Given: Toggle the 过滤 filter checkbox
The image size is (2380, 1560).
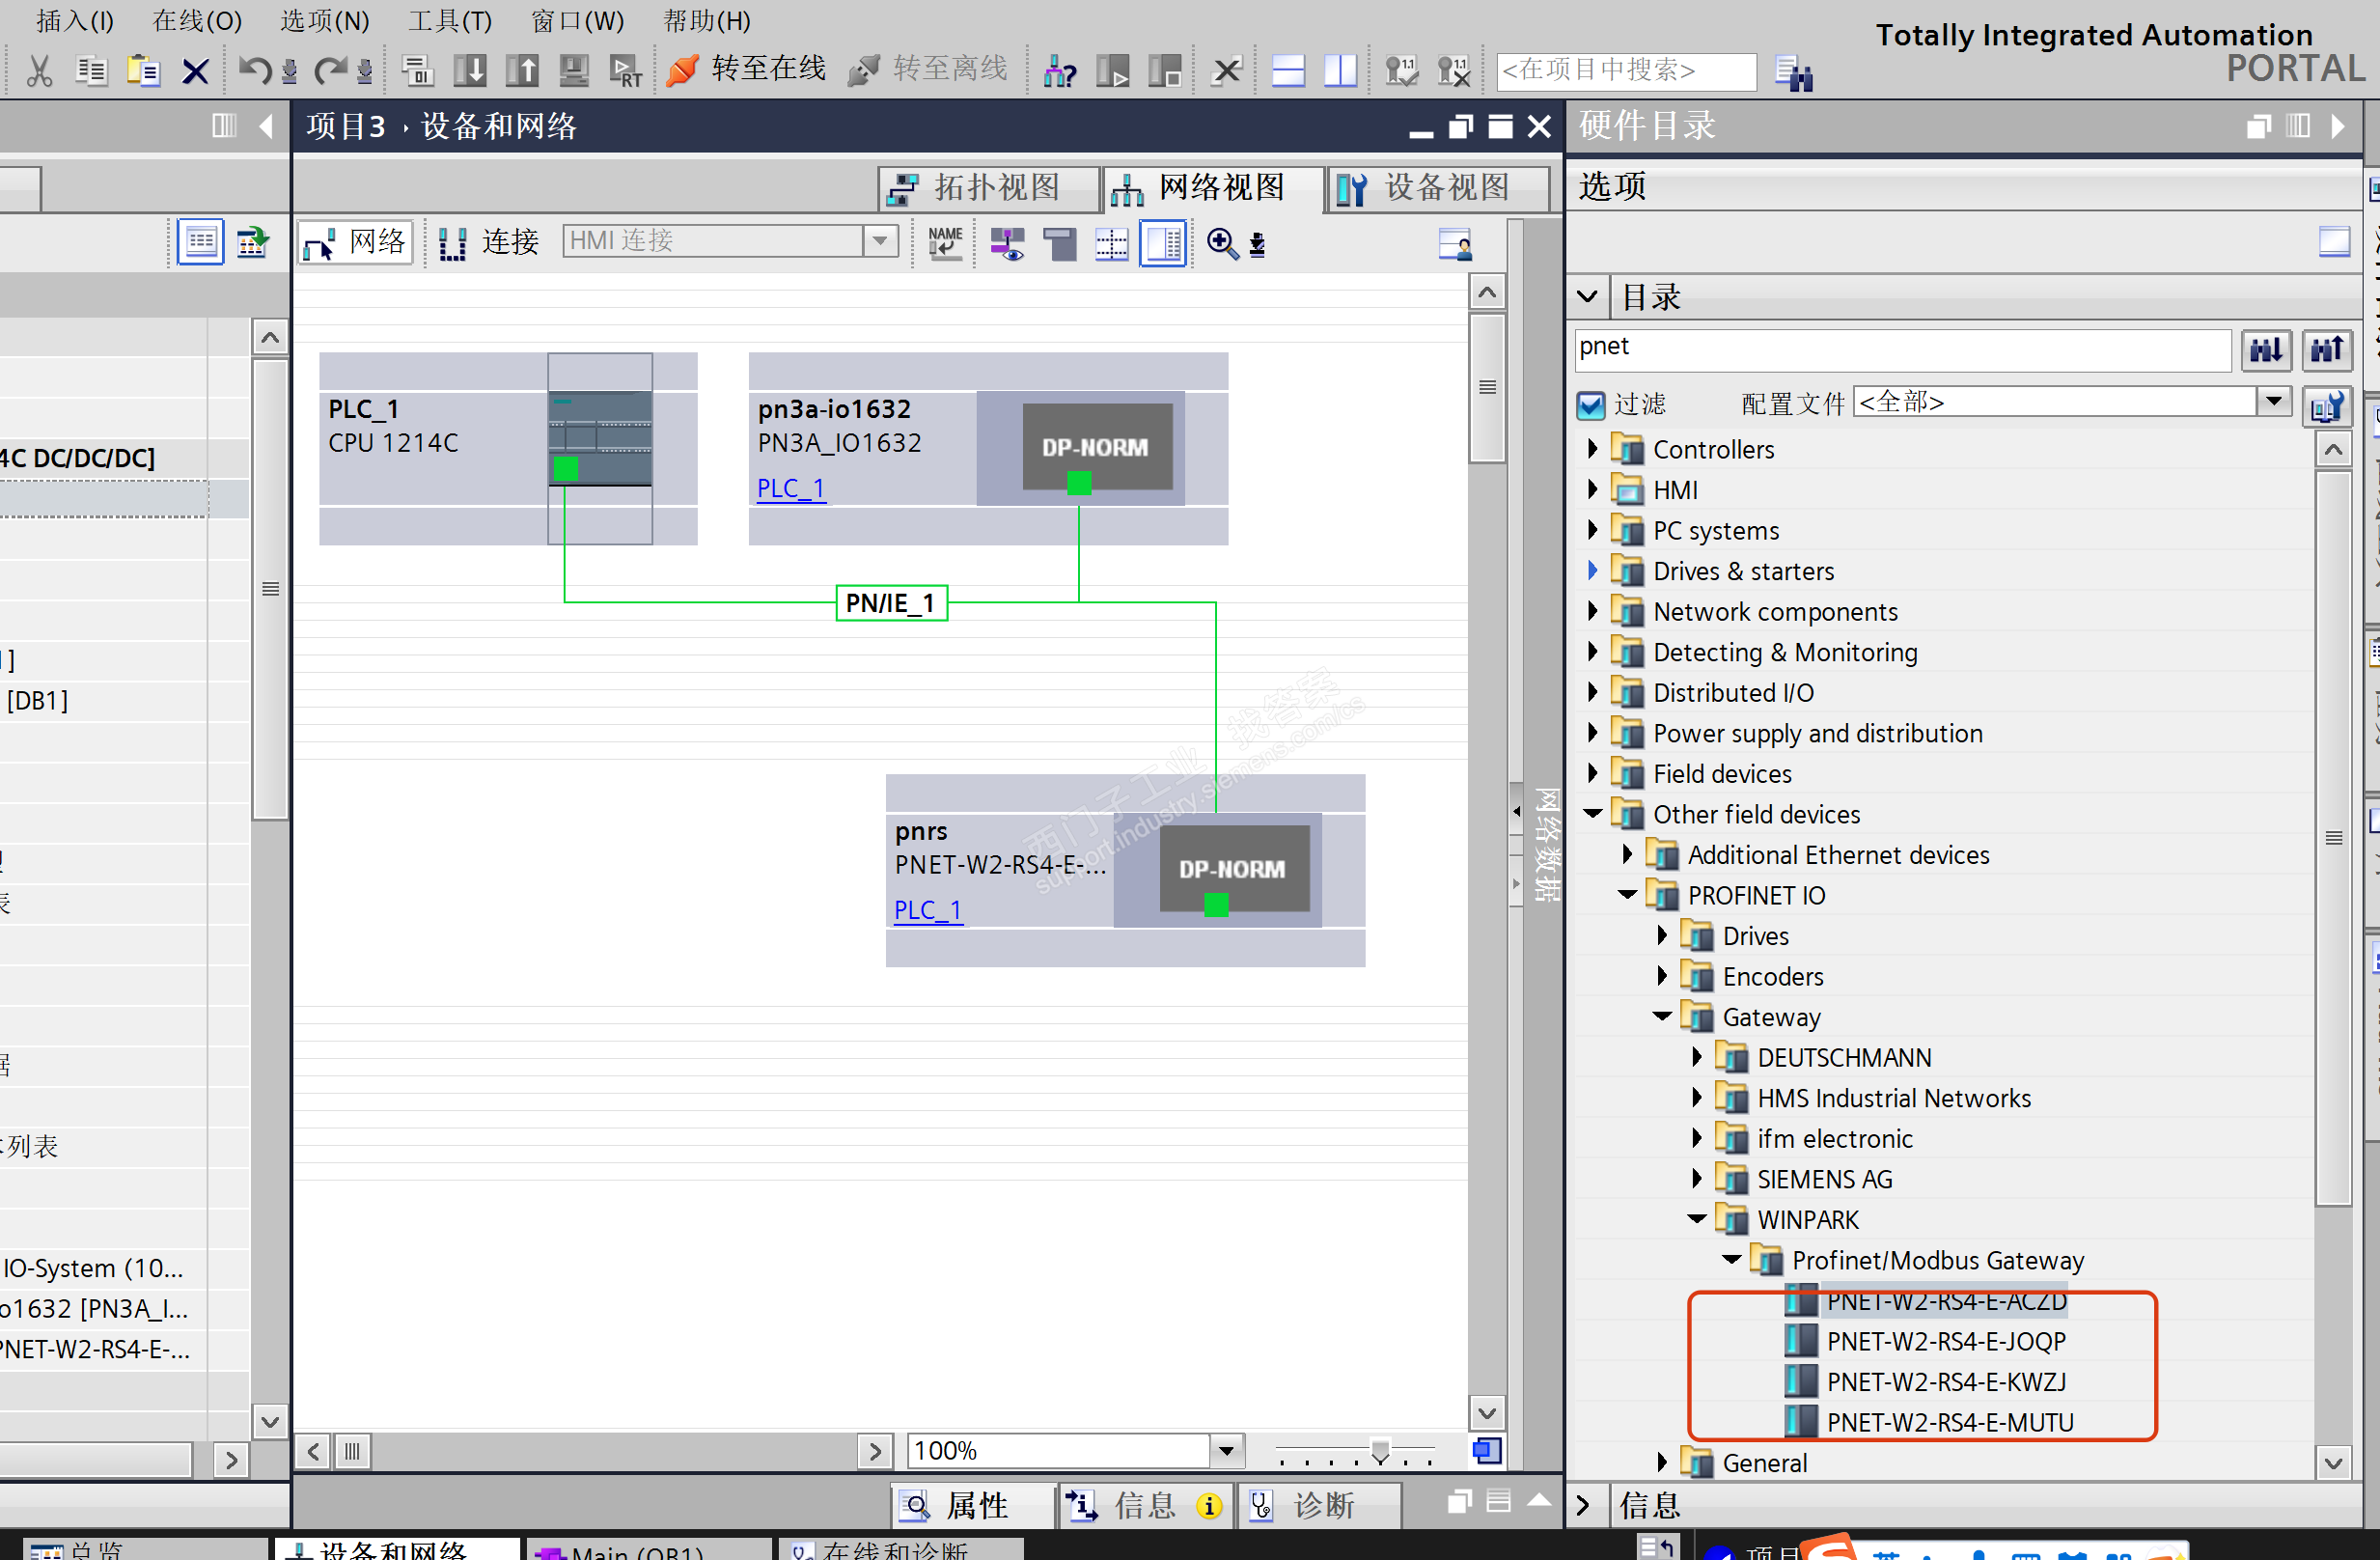Looking at the screenshot, I should (x=1591, y=405).
